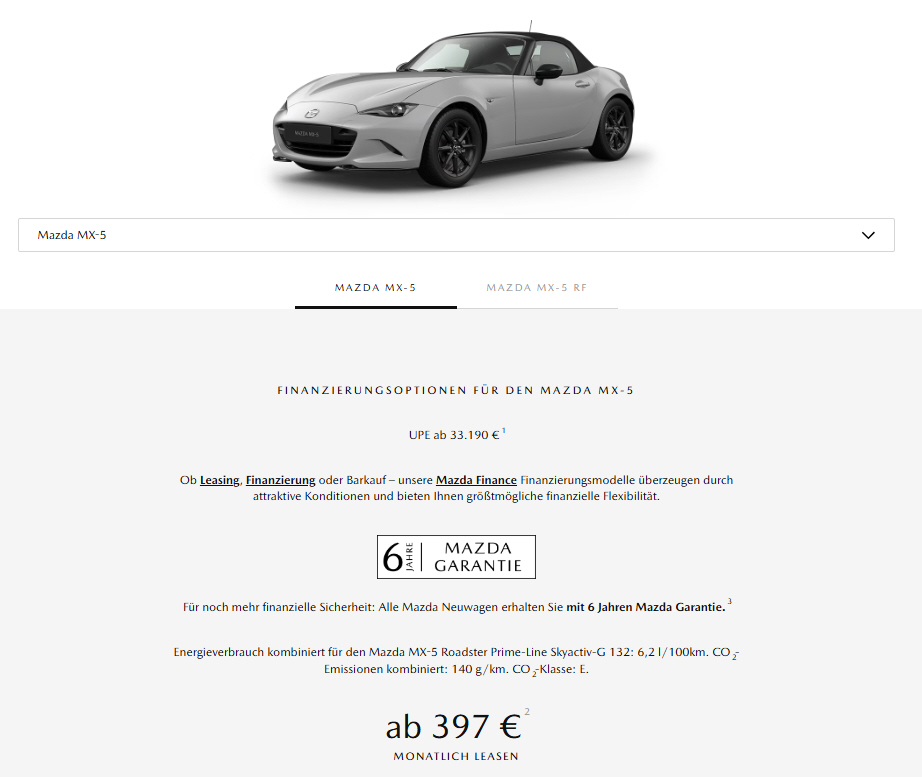This screenshot has height=777, width=922.
Task: Click the silver Mazda MX-5 car image
Action: click(453, 106)
